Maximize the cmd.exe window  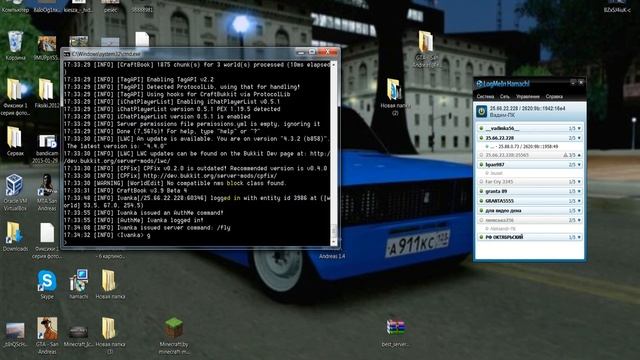coord(312,52)
